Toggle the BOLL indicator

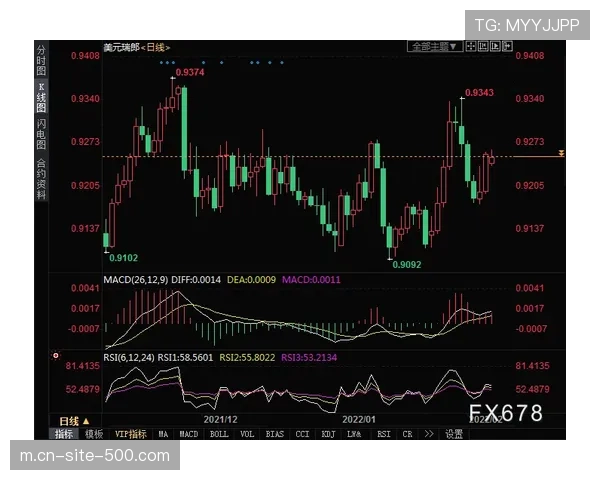coord(219,434)
